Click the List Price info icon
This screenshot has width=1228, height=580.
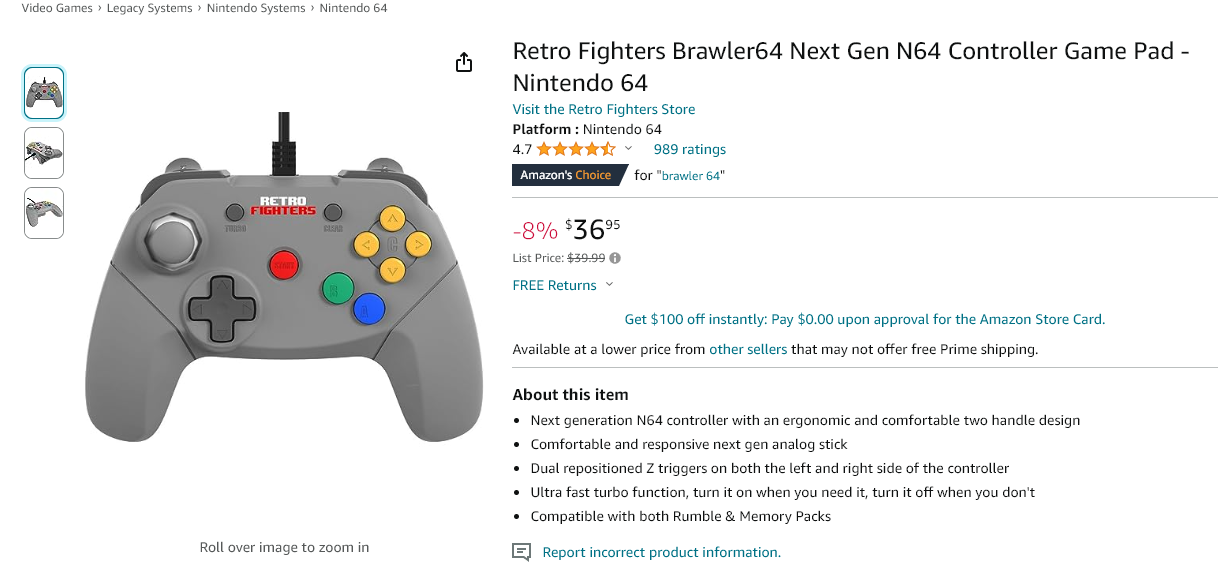[x=615, y=258]
